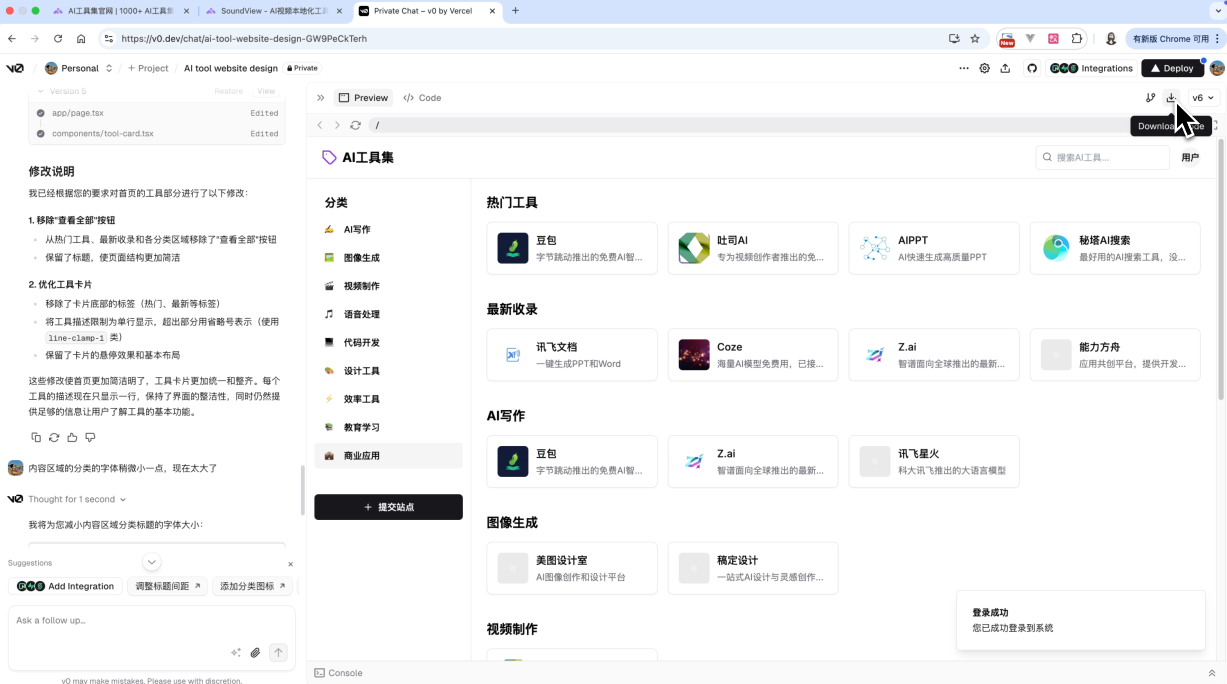Image resolution: width=1227 pixels, height=684 pixels.
Task: Open the v6 version dropdown
Action: pos(1203,98)
